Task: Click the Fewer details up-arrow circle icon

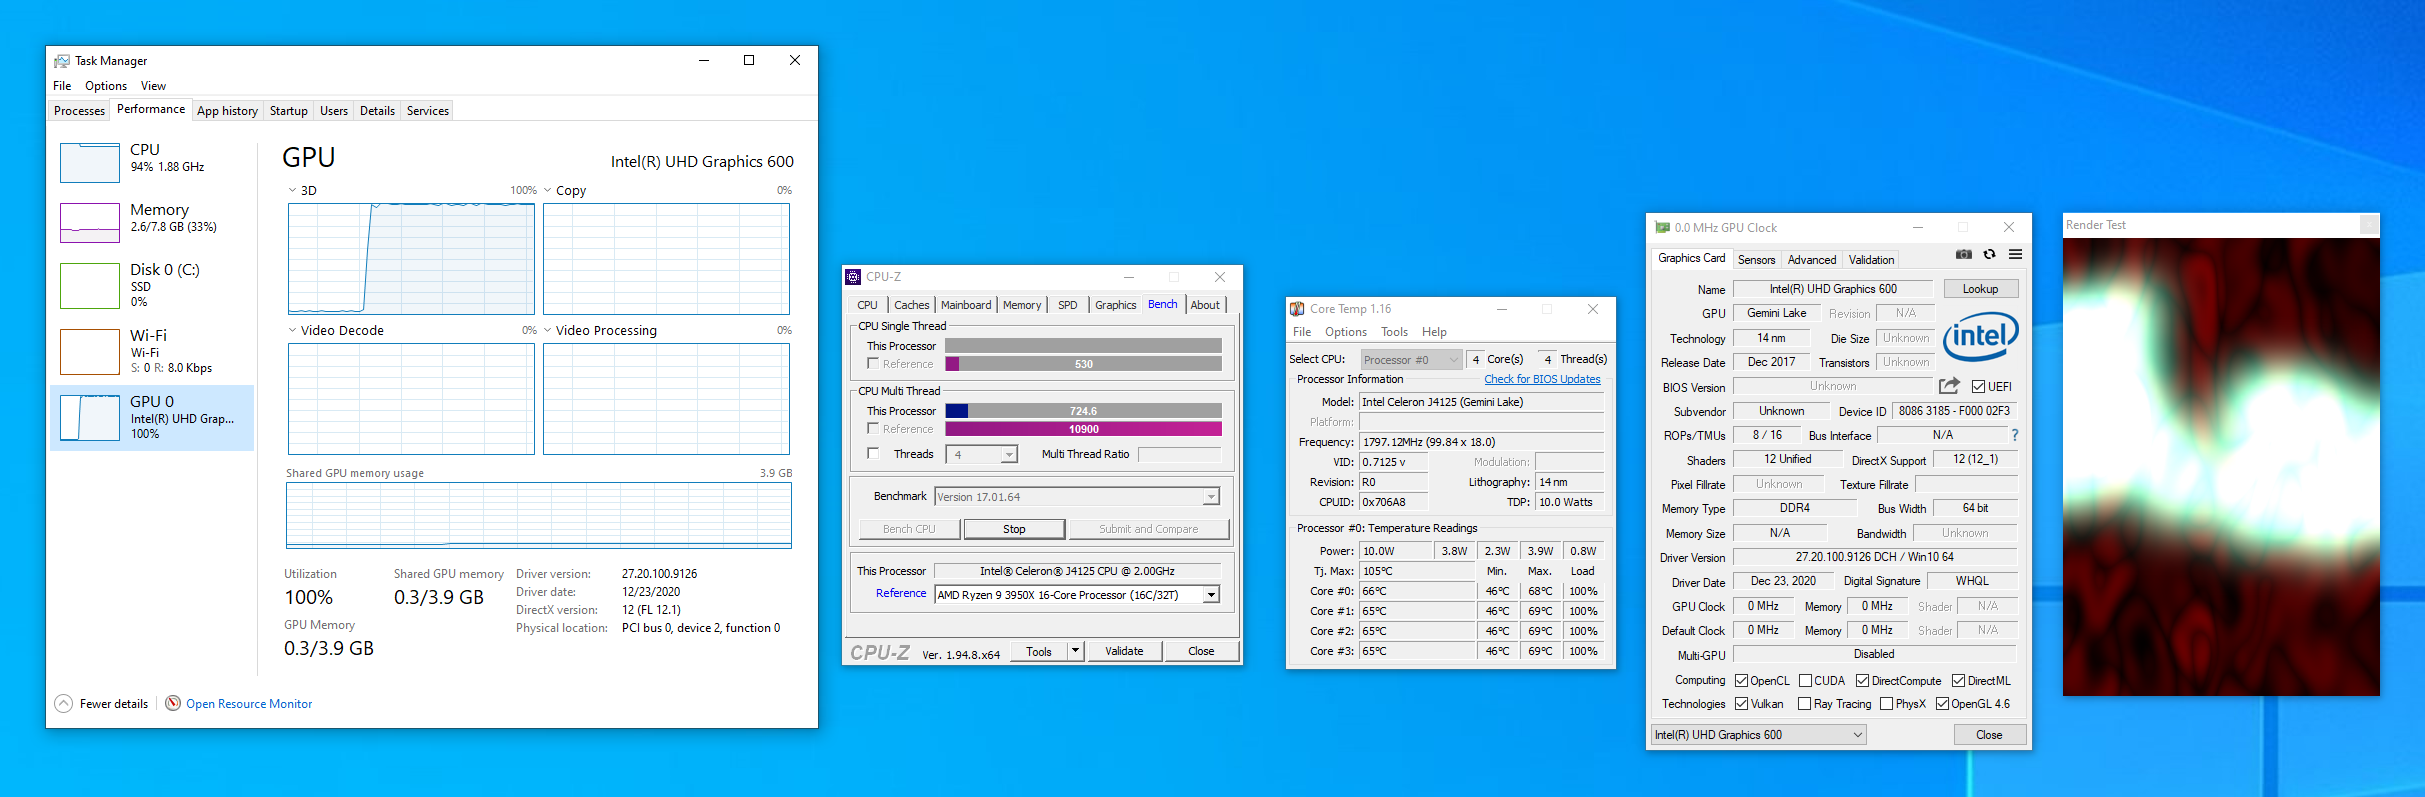Action: [x=63, y=703]
